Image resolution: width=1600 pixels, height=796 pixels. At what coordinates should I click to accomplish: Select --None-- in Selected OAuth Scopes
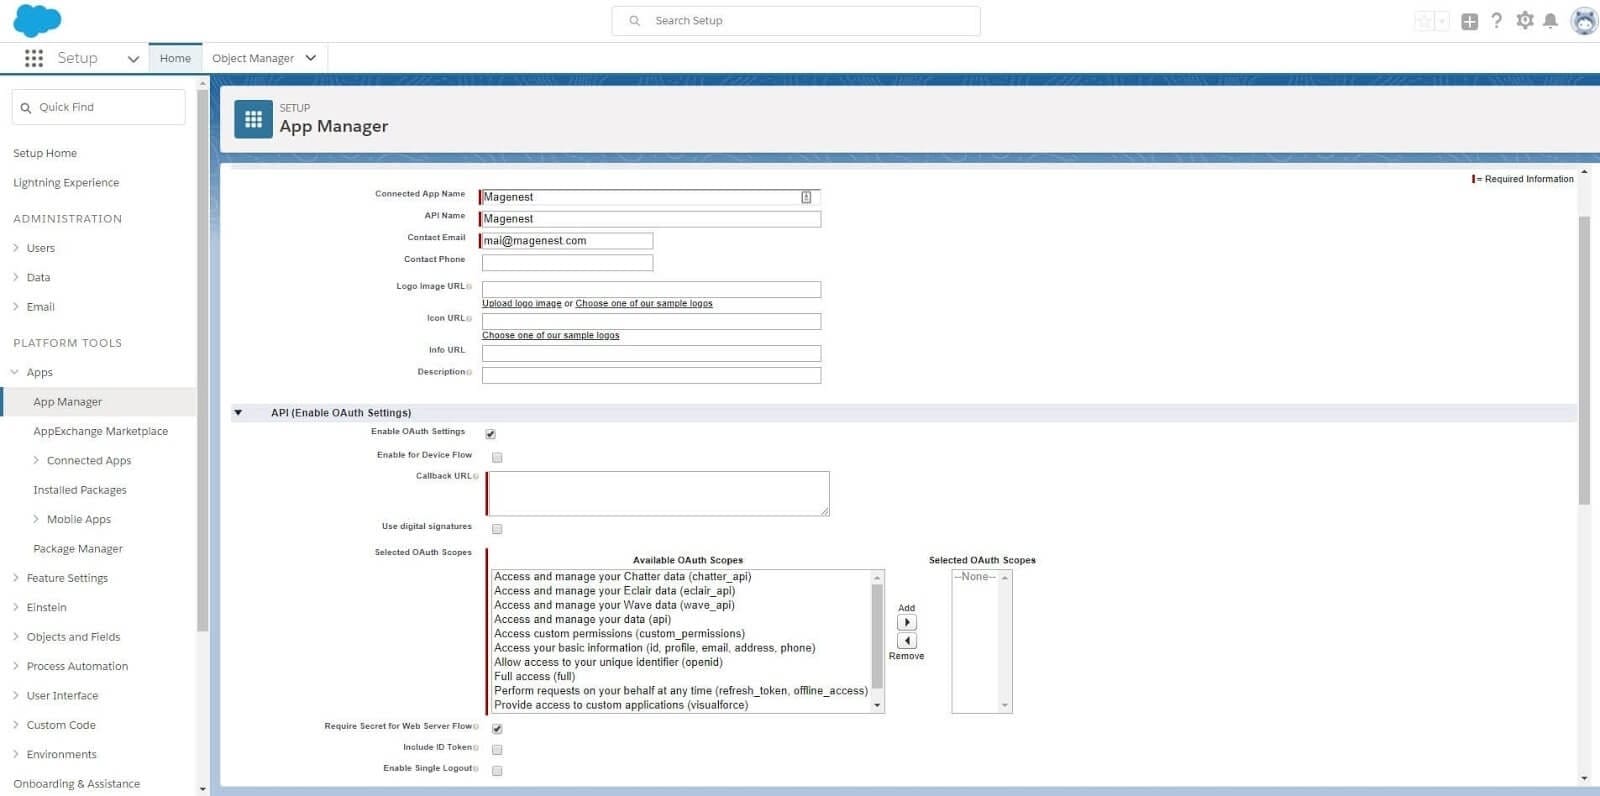pos(975,577)
